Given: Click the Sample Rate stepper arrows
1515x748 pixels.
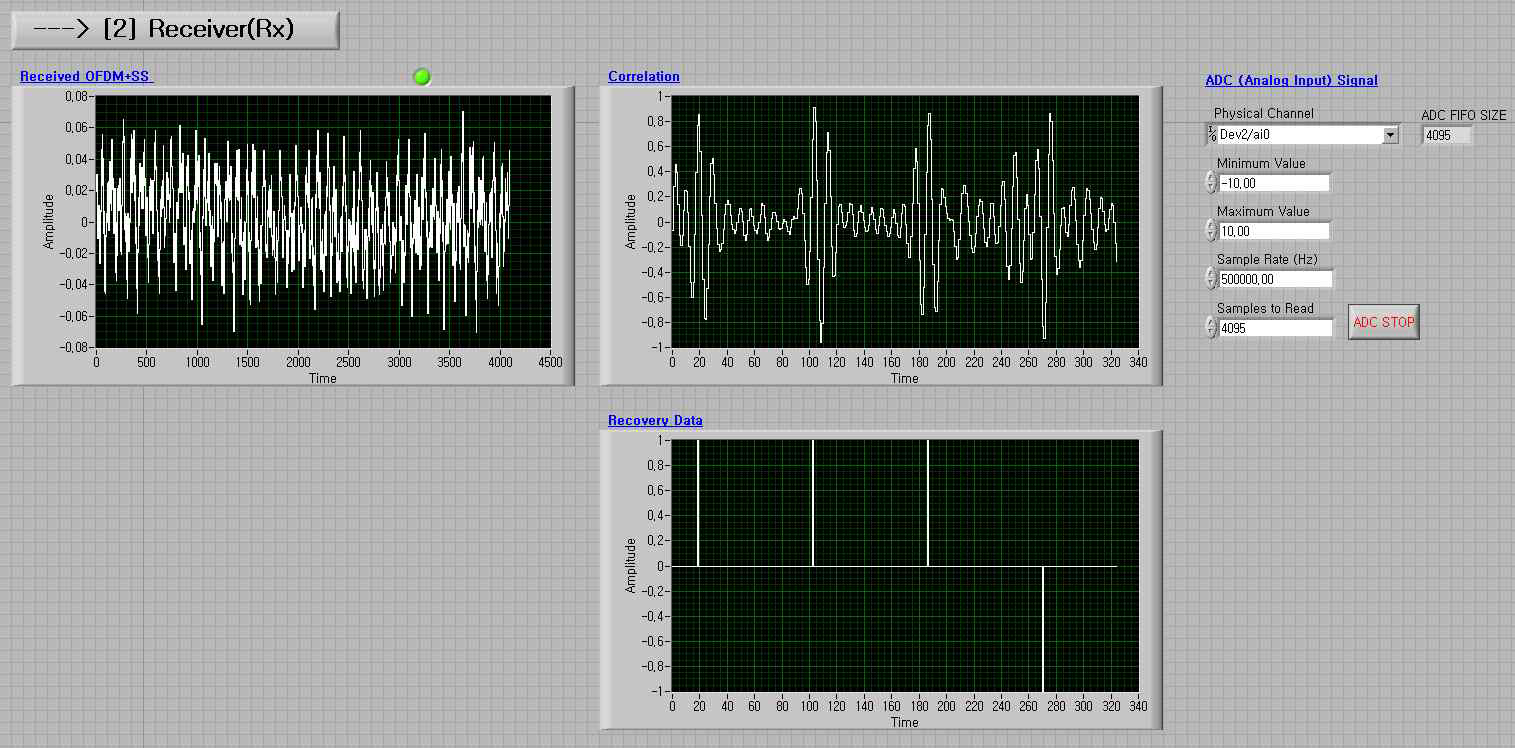Looking at the screenshot, I should [1211, 279].
